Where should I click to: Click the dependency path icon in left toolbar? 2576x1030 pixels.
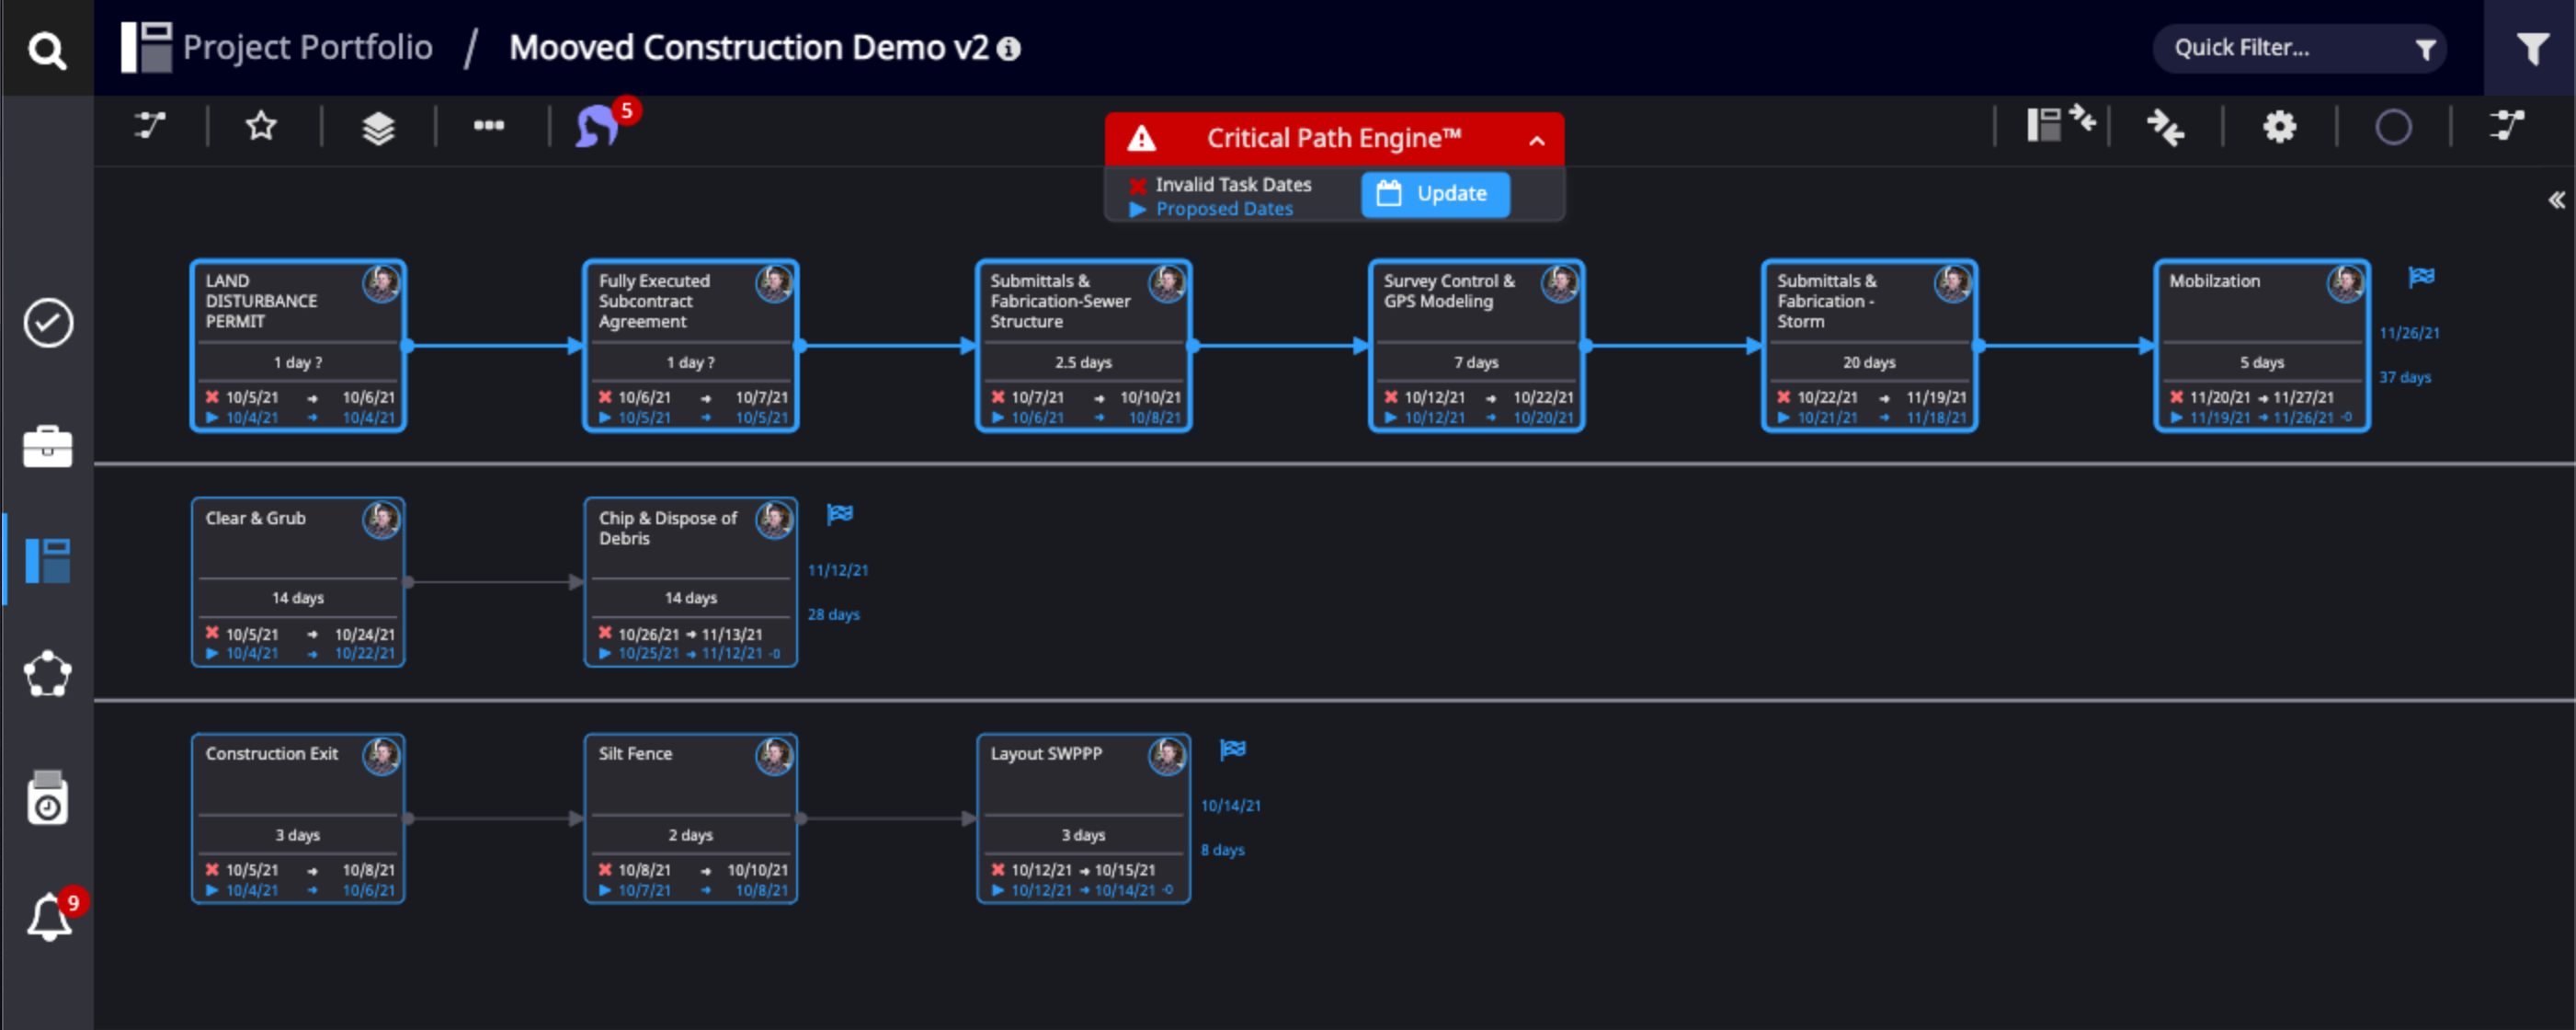point(150,126)
